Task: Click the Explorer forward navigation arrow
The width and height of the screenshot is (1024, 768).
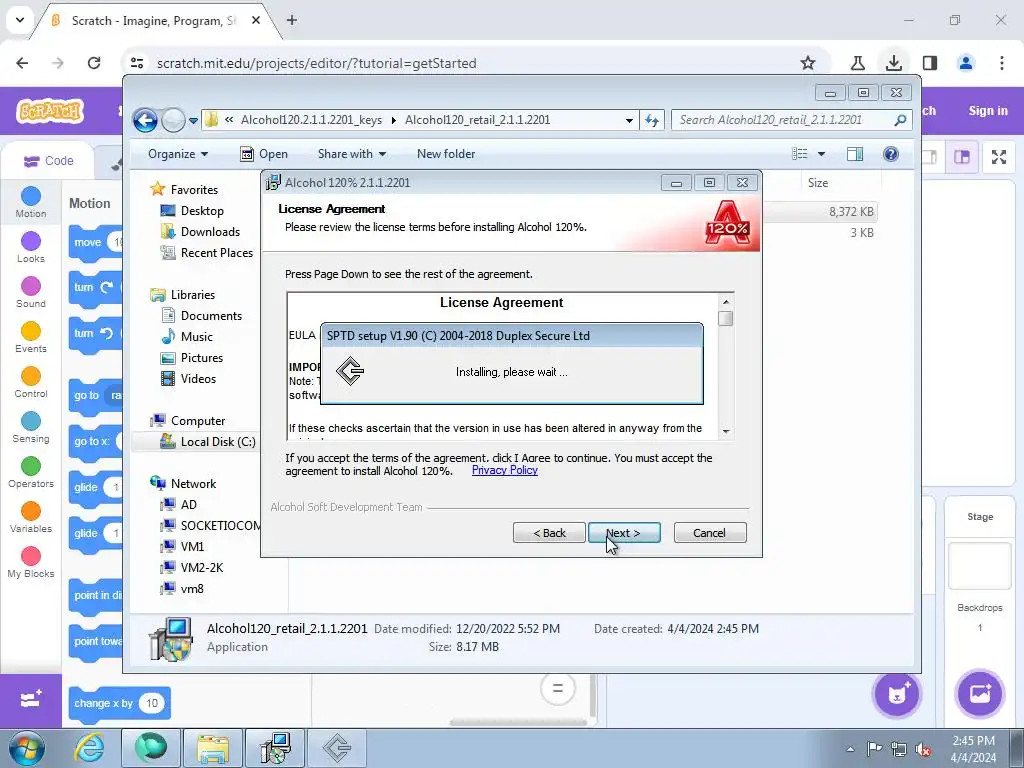Action: click(173, 120)
